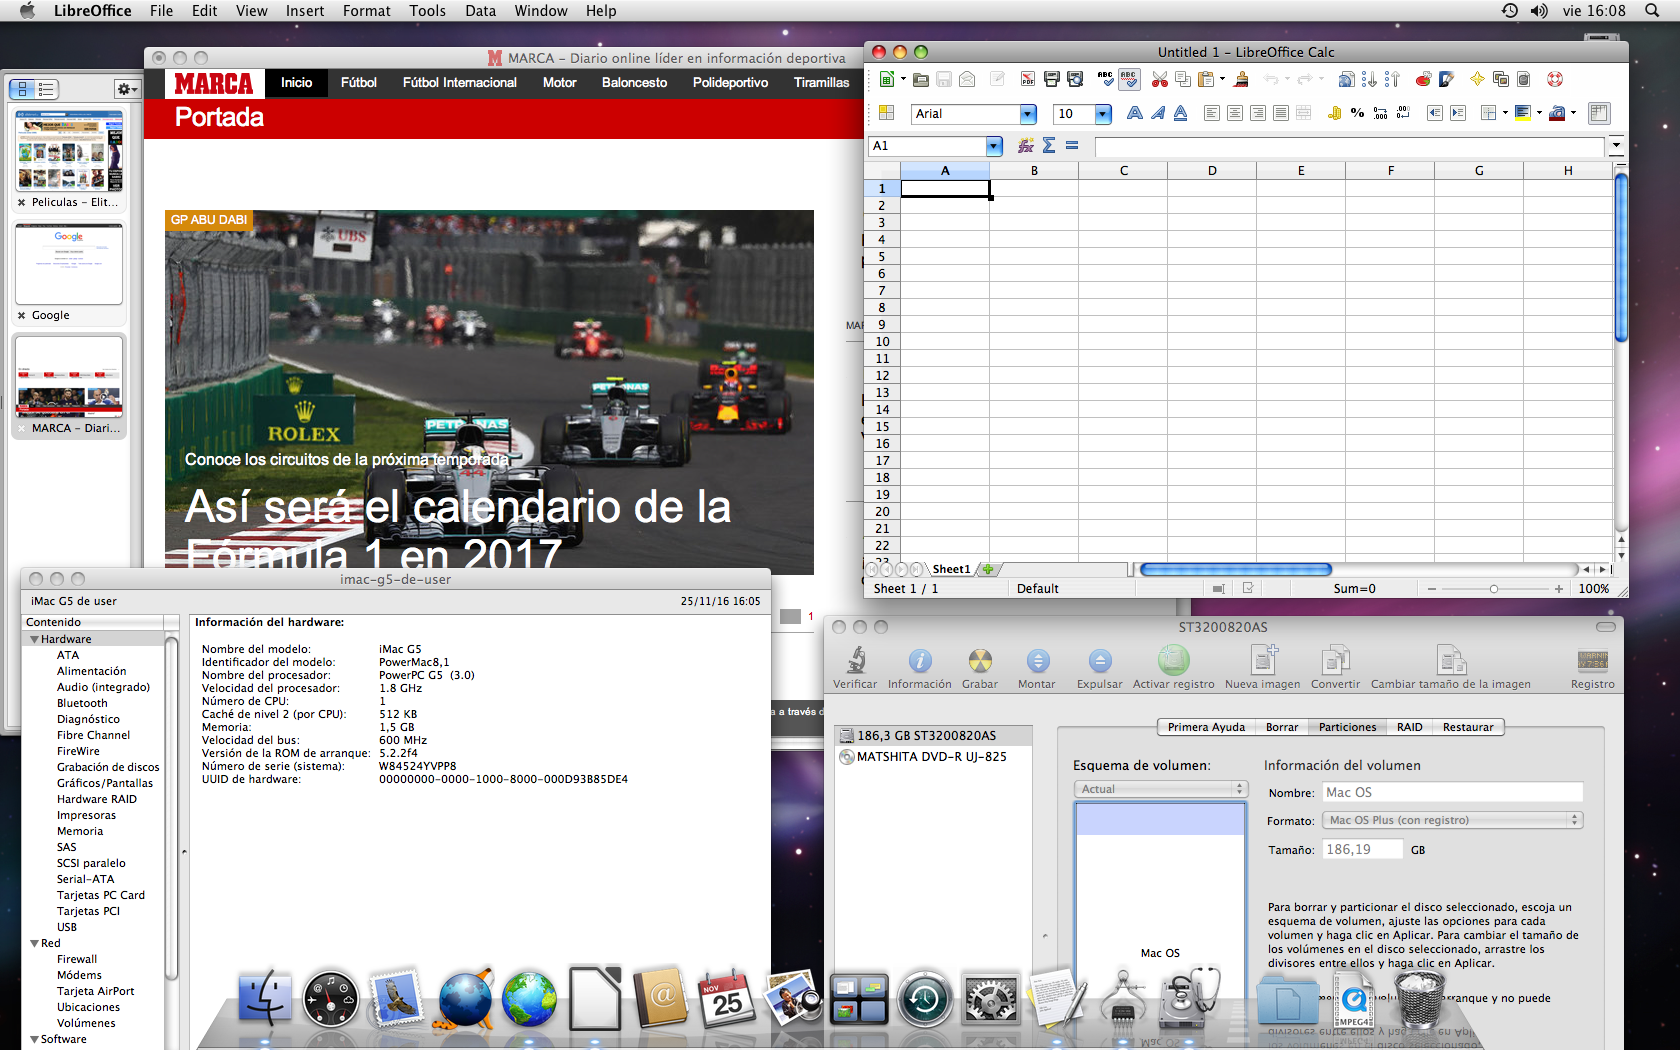Toggle grid lines for current sheet
This screenshot has height=1050, width=1680.
[1599, 113]
